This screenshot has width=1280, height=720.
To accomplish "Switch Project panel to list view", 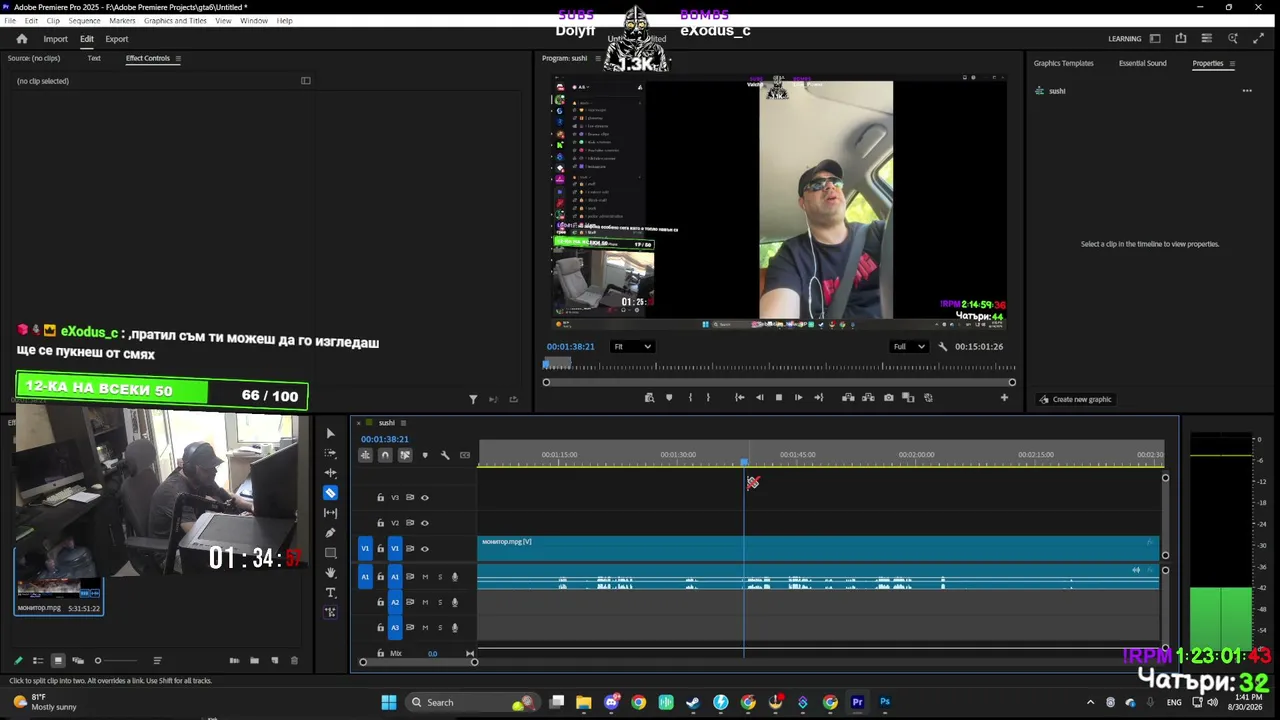I will coord(38,661).
